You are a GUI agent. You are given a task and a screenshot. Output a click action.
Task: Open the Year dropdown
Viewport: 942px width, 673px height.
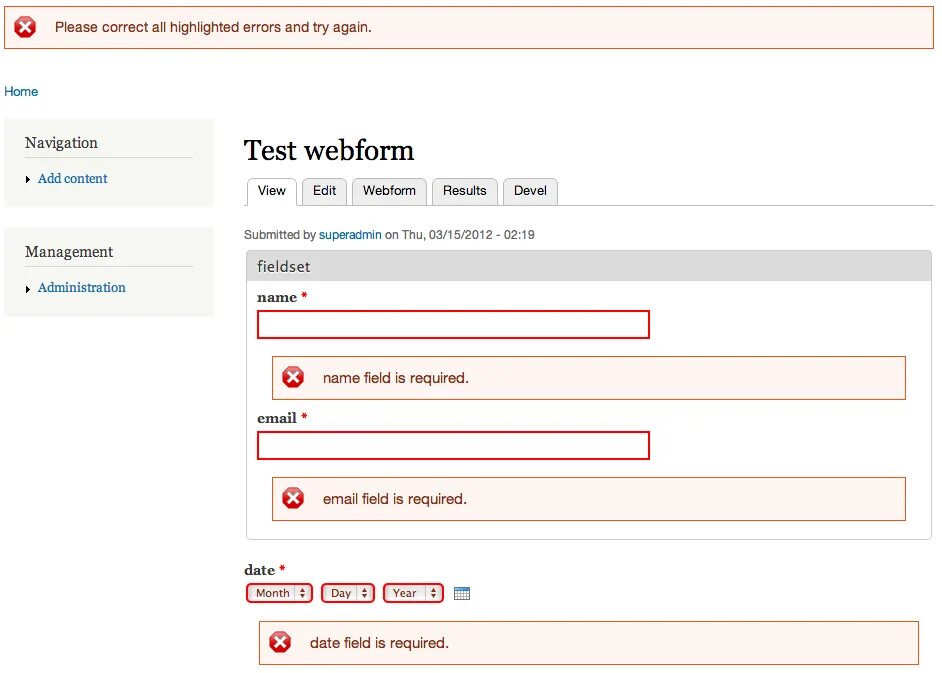tap(413, 593)
